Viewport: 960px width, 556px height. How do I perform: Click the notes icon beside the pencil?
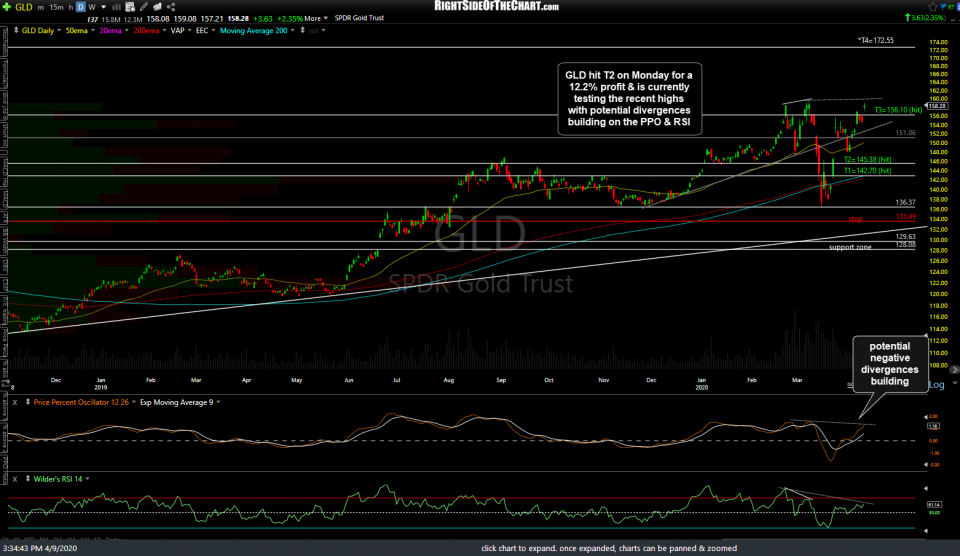(157, 7)
